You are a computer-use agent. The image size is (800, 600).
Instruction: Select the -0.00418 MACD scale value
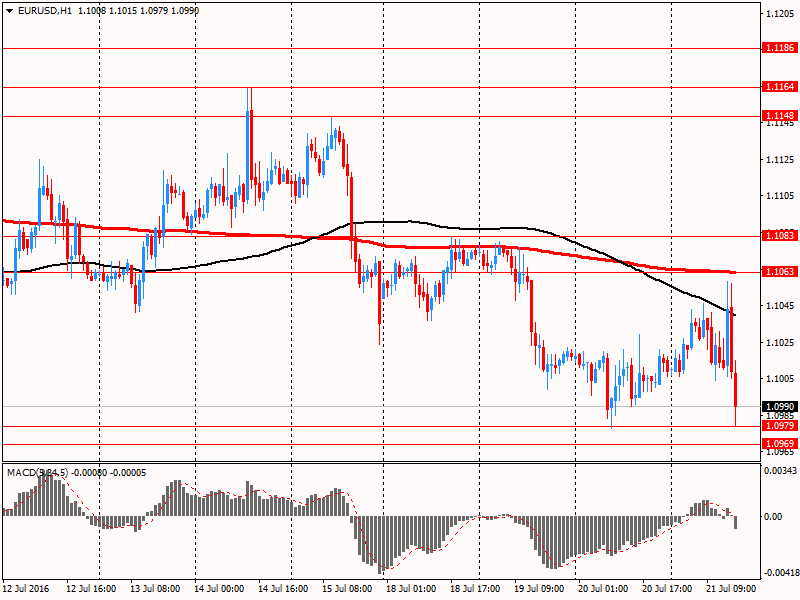coord(779,573)
